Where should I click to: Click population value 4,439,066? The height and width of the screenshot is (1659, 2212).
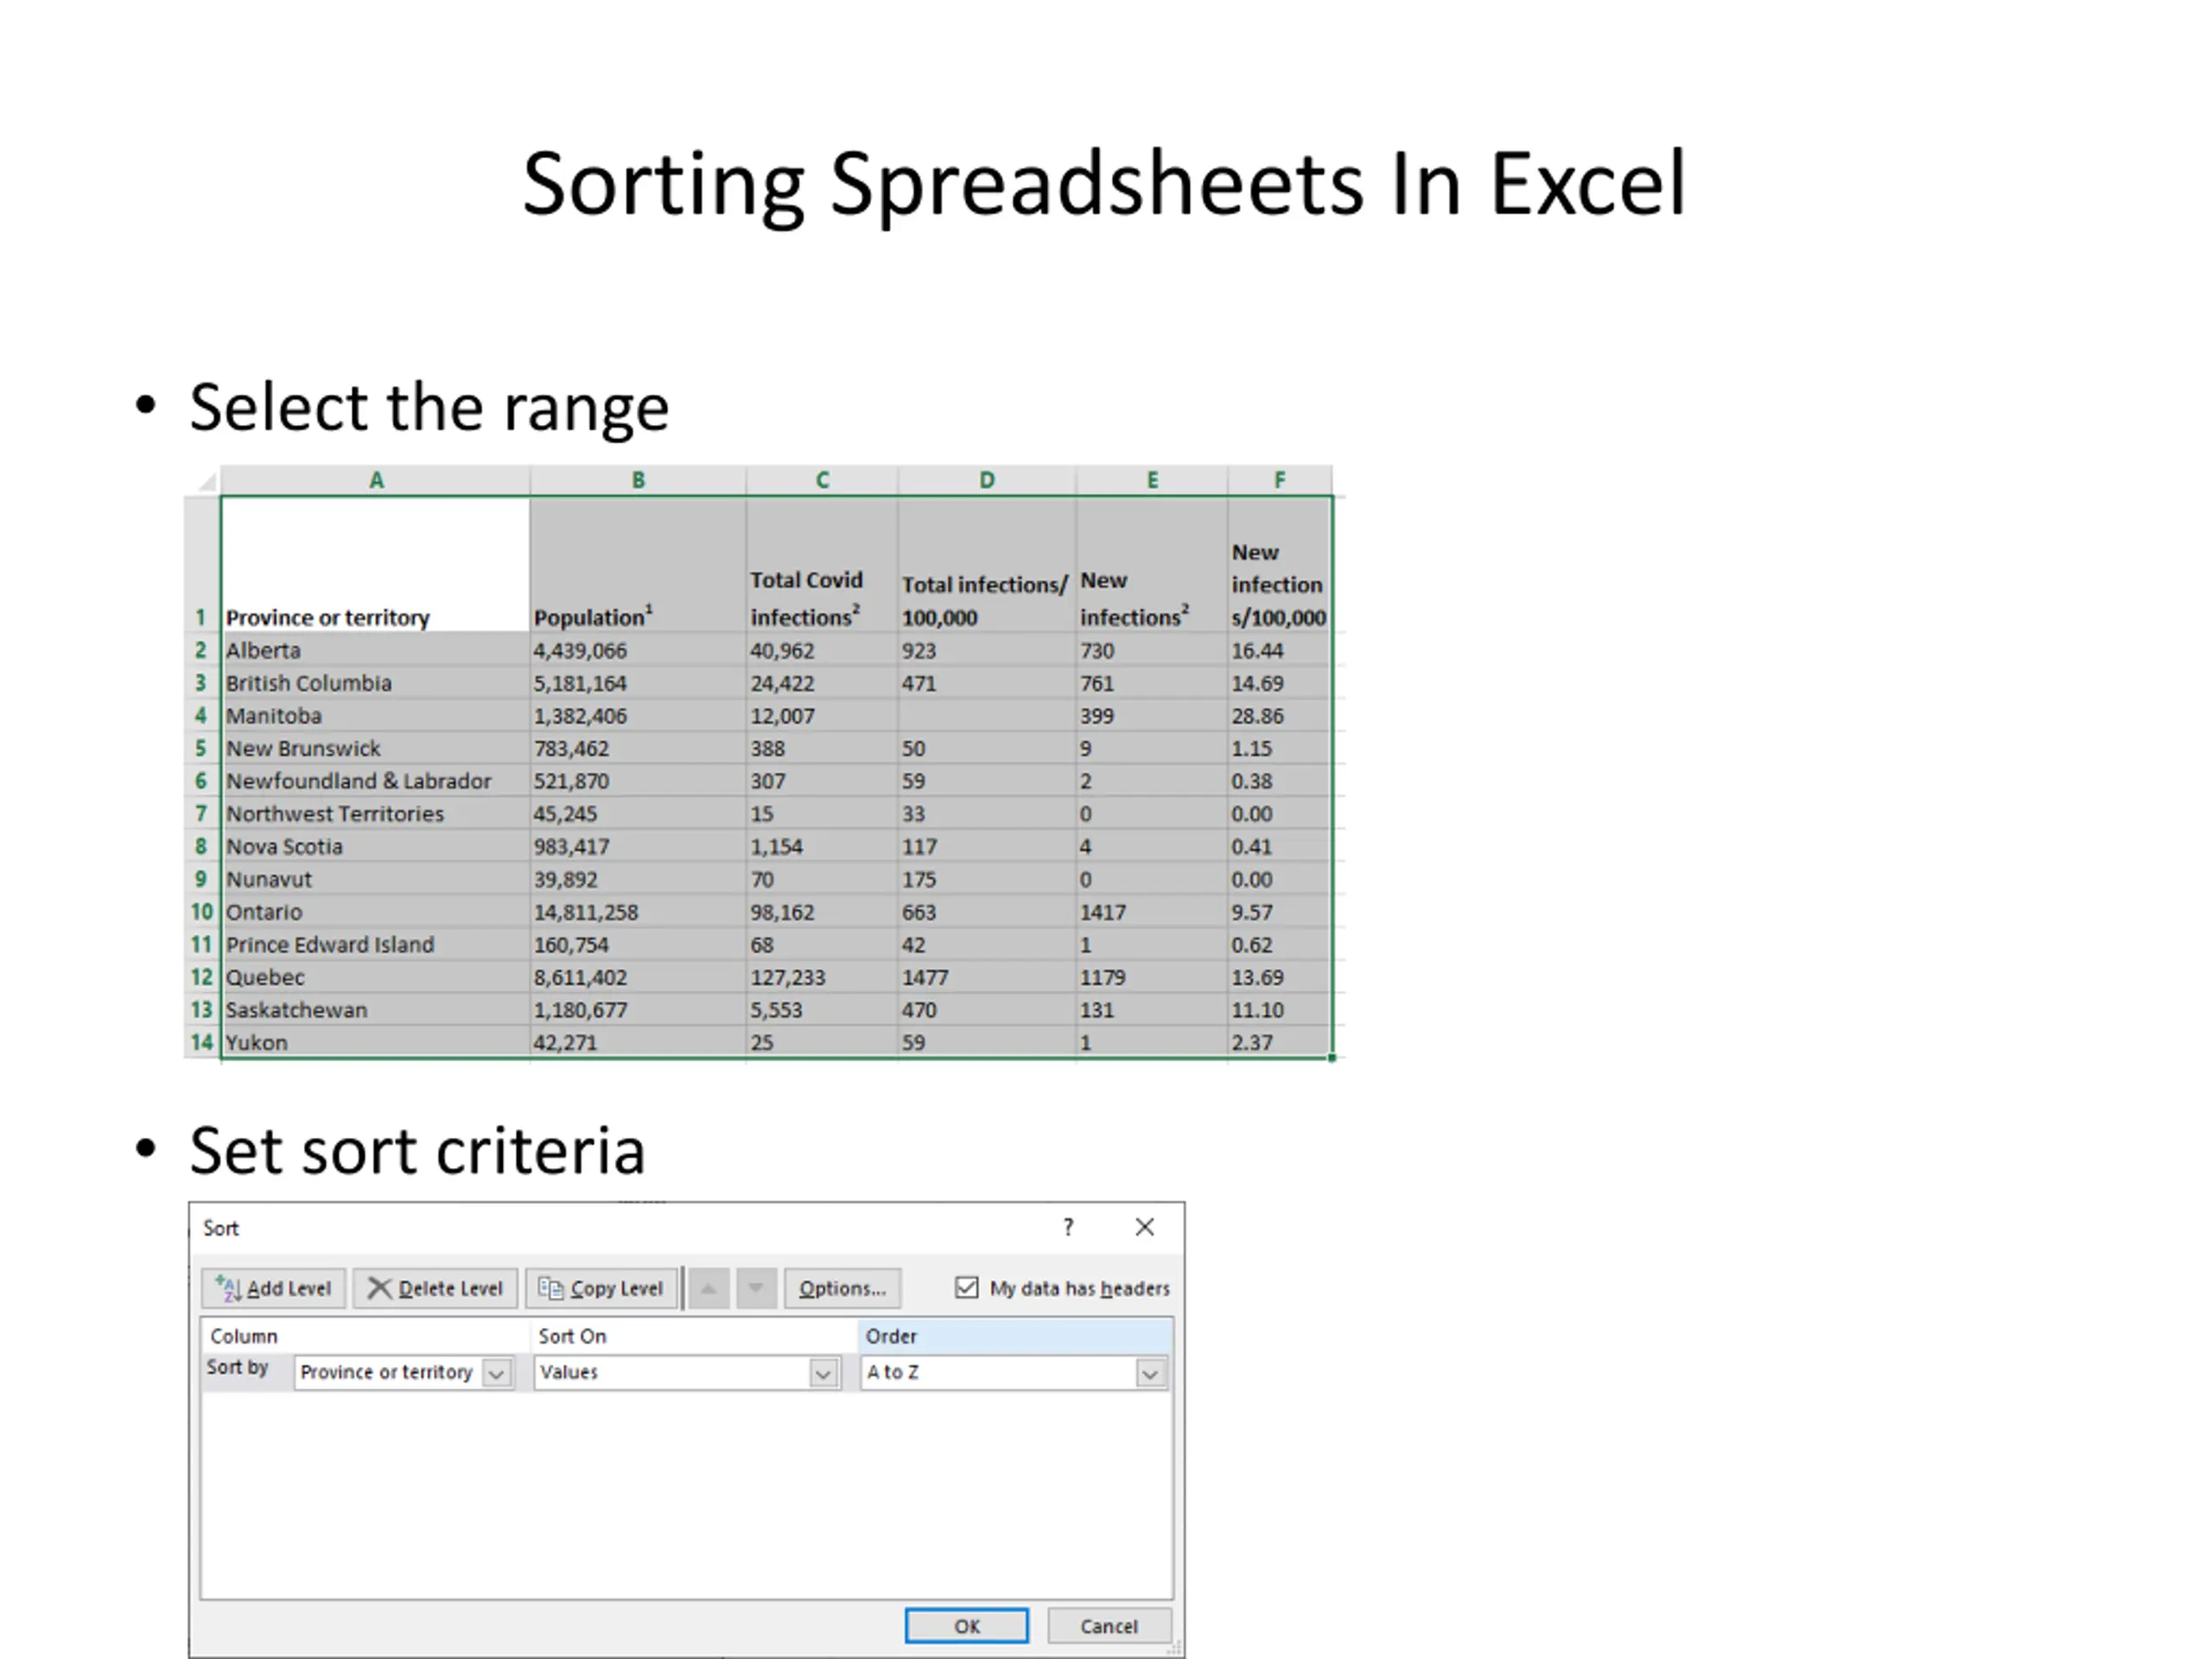pyautogui.click(x=638, y=650)
